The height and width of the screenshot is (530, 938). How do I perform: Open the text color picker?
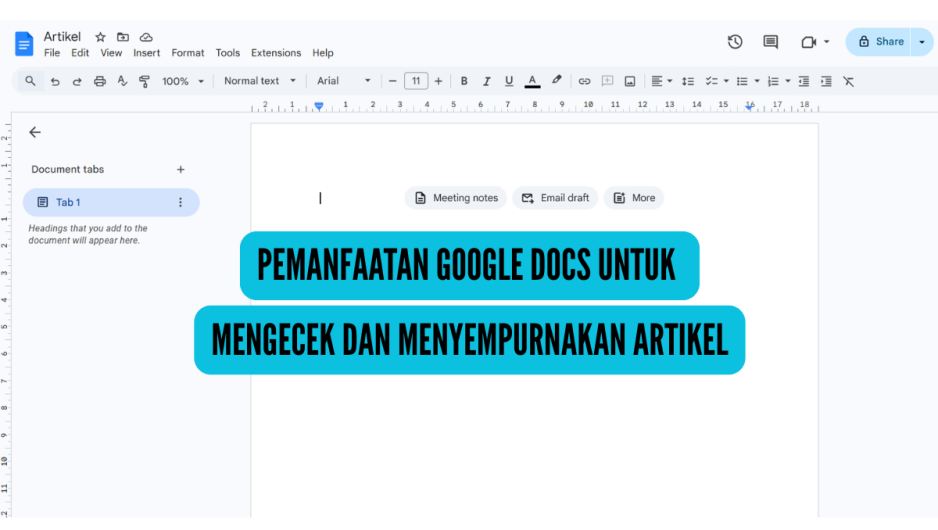(x=532, y=81)
